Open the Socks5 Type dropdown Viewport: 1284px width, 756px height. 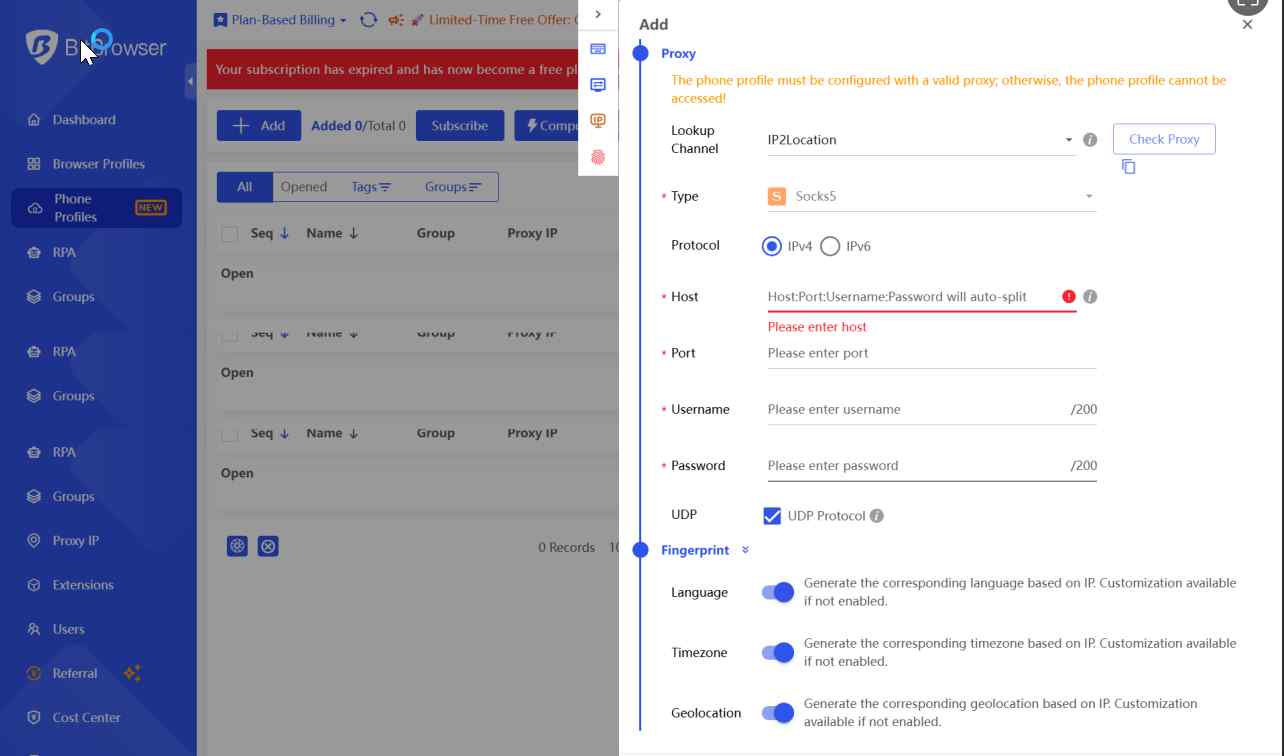pos(930,196)
